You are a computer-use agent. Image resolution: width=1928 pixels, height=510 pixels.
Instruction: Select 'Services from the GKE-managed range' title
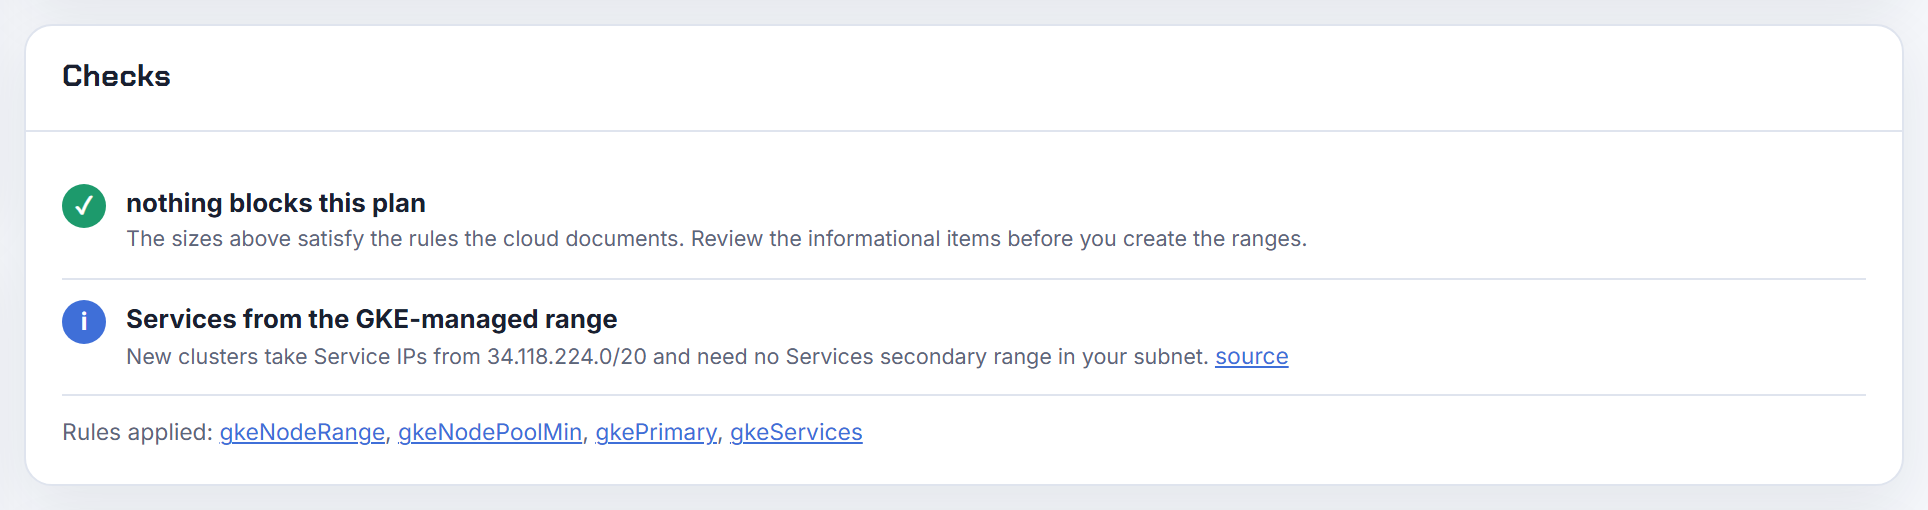372,319
